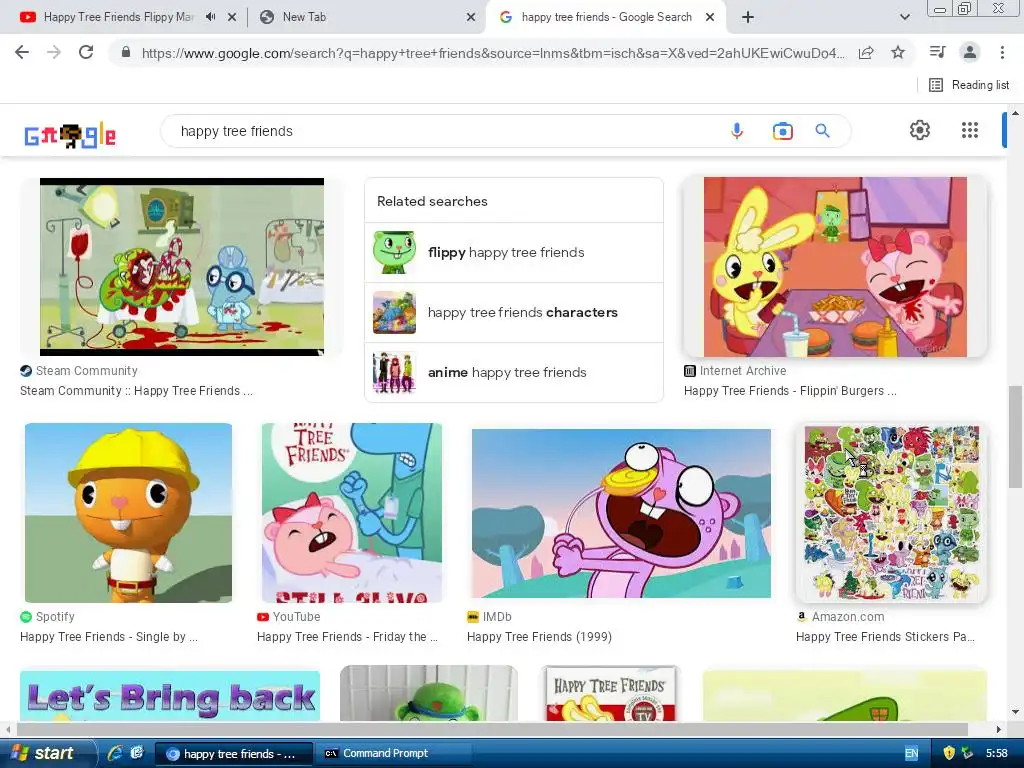Click the scroll down arrow
This screenshot has width=1024, height=768.
1014,712
